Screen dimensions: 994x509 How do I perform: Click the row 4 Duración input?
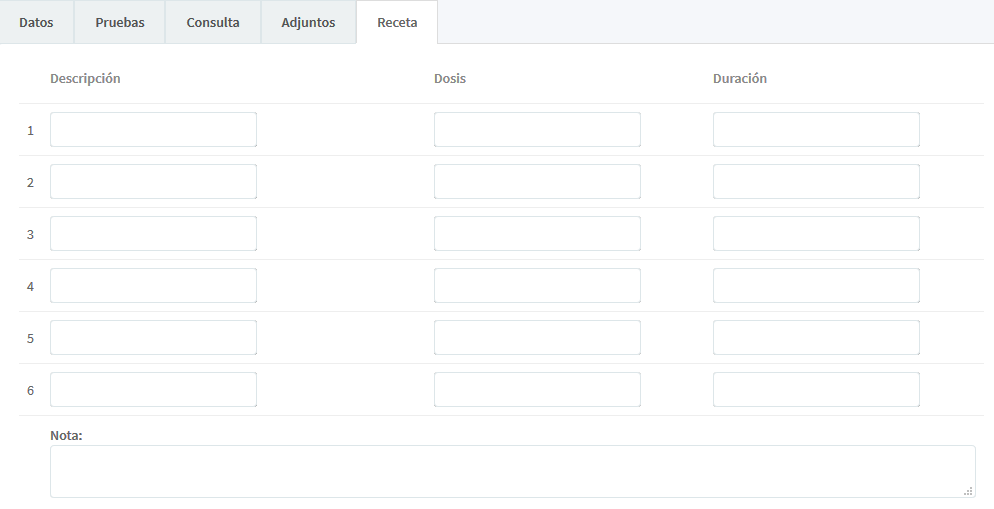pos(816,286)
